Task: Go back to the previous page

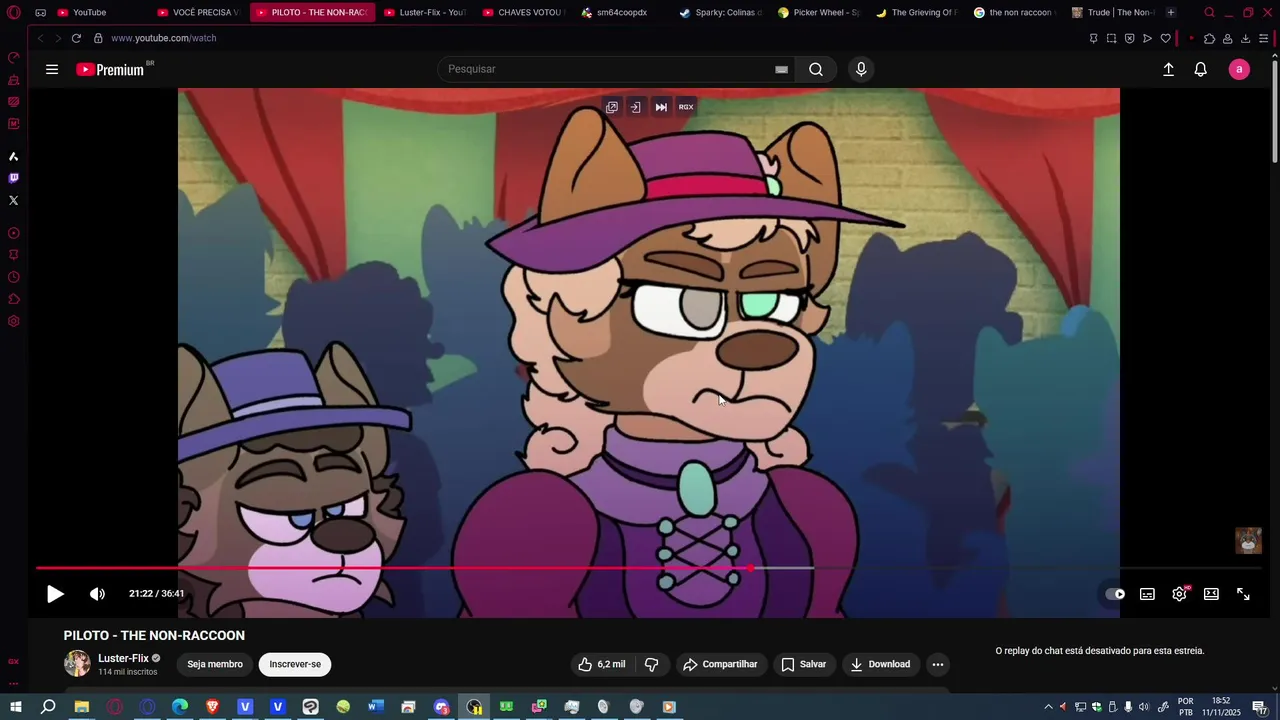Action: point(40,38)
